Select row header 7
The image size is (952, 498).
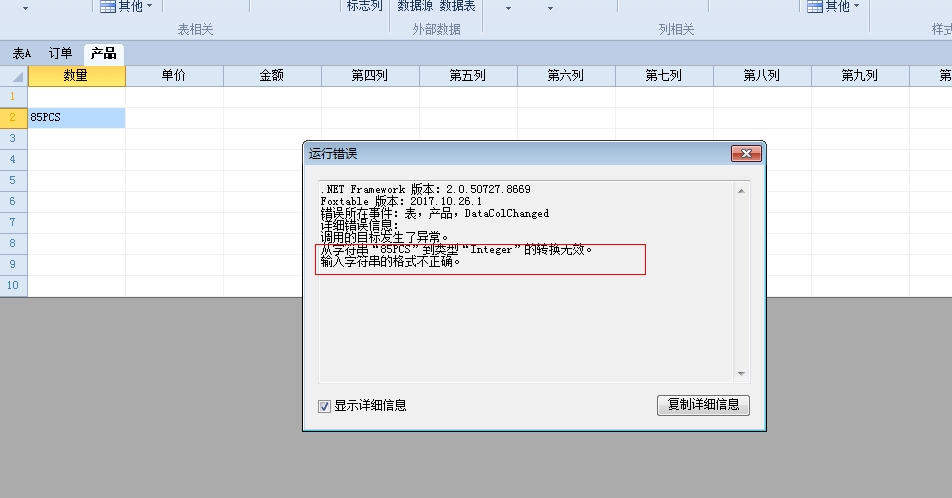tap(13, 222)
